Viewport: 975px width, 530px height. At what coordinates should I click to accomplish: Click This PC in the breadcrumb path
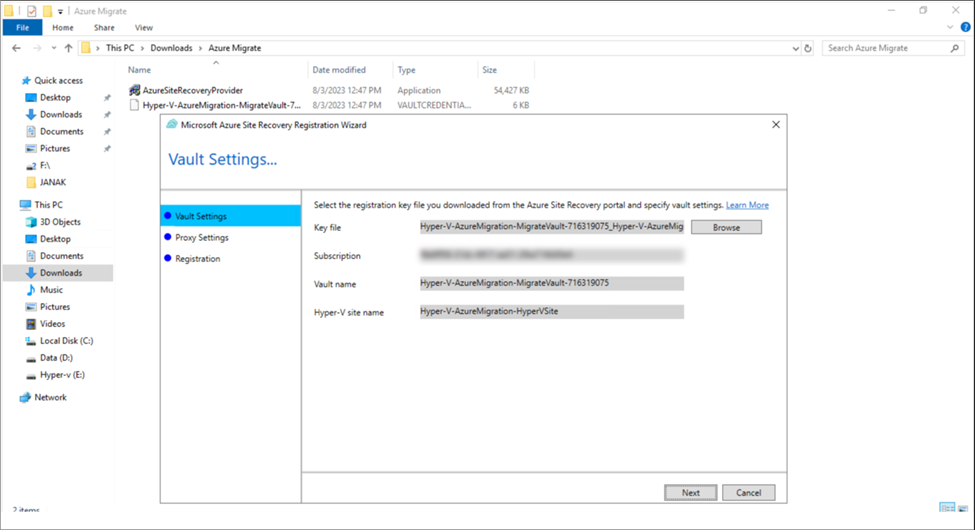[120, 48]
